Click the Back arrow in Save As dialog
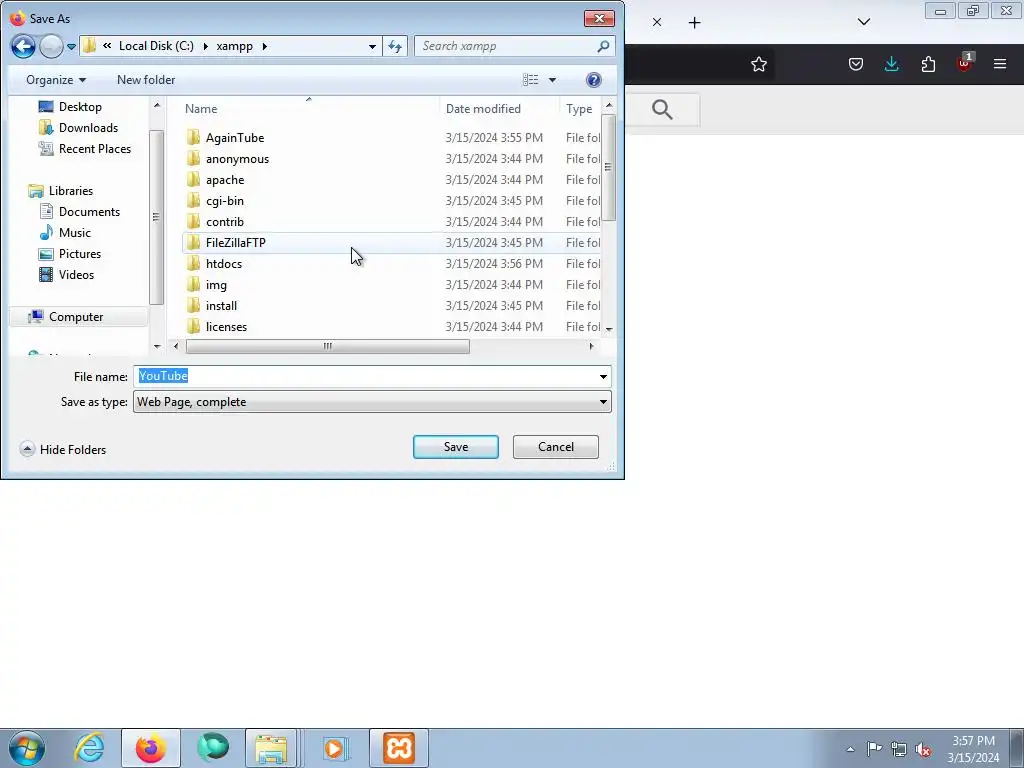 (x=23, y=46)
